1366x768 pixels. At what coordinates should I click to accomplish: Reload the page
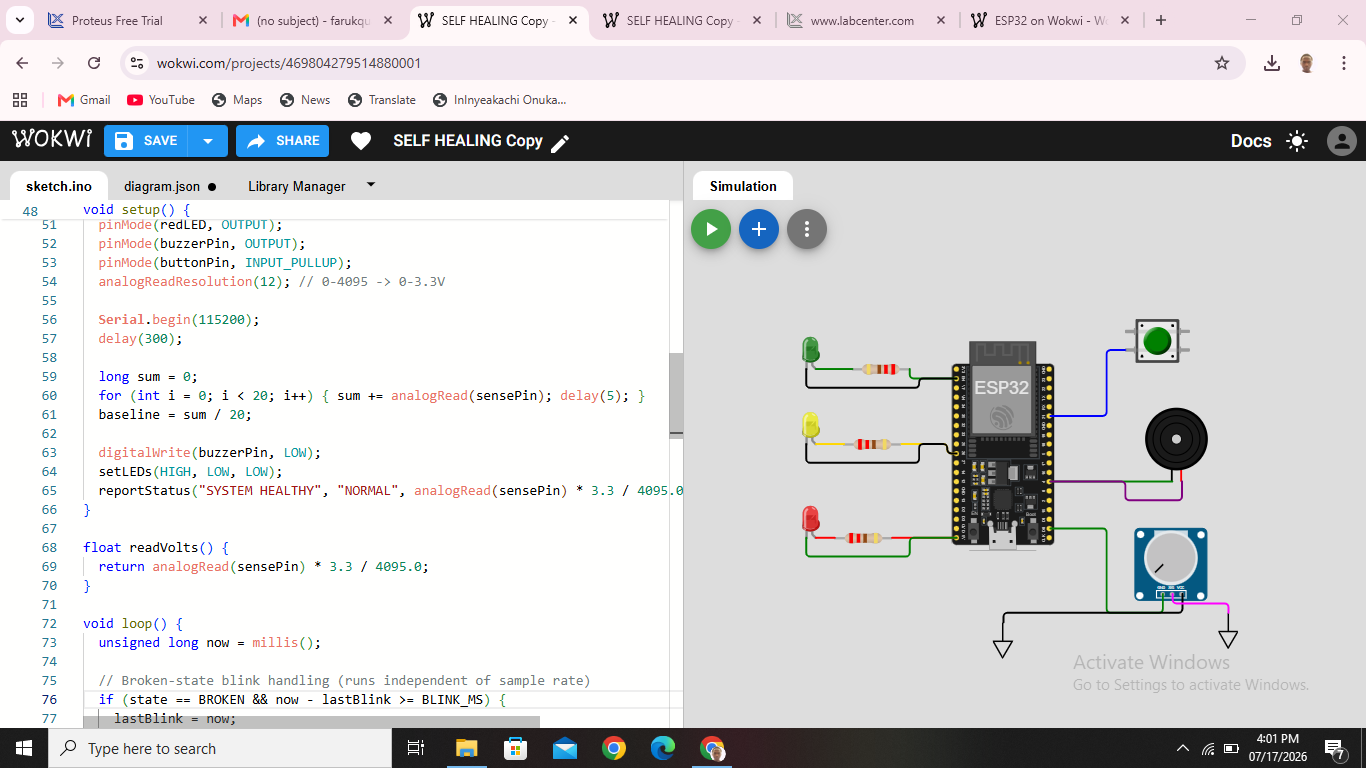pyautogui.click(x=94, y=63)
